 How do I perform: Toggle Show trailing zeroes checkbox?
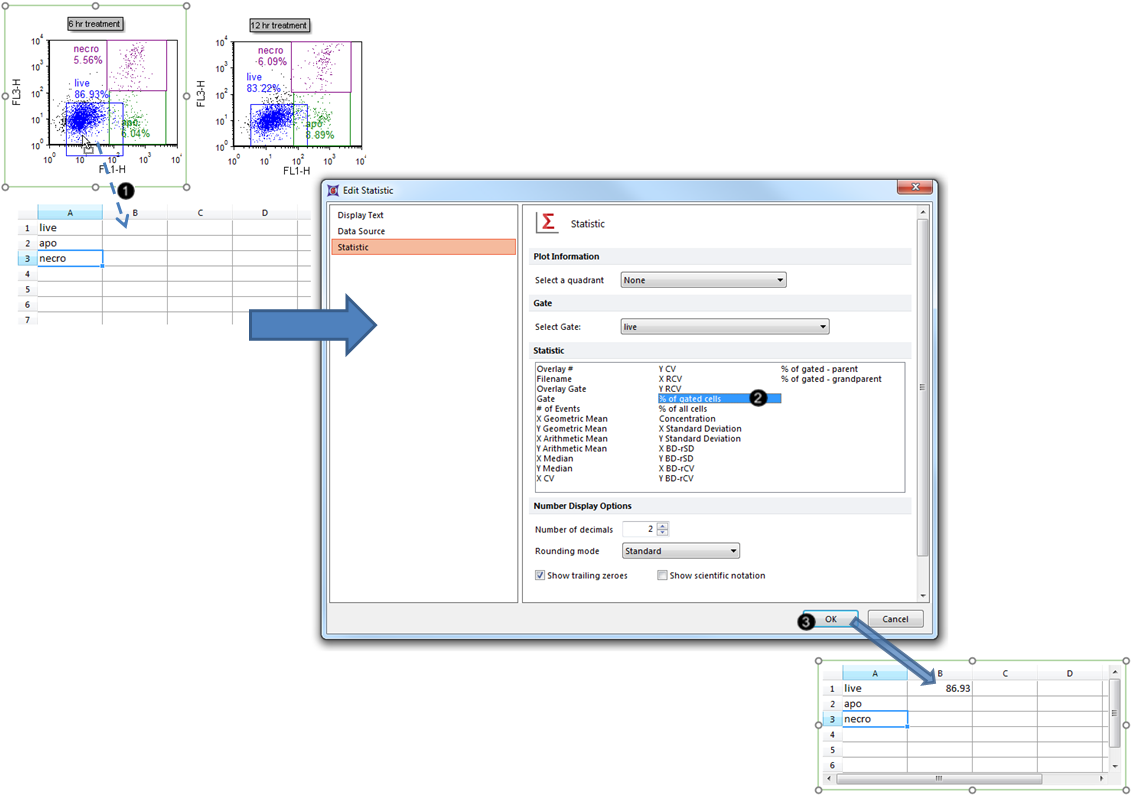[540, 576]
